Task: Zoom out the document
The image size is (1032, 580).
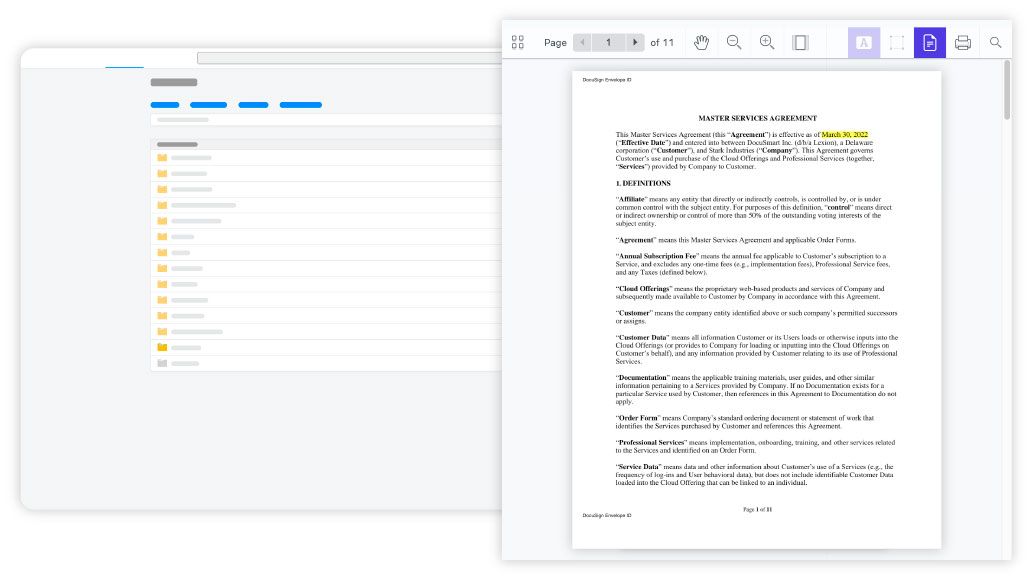Action: pos(734,42)
